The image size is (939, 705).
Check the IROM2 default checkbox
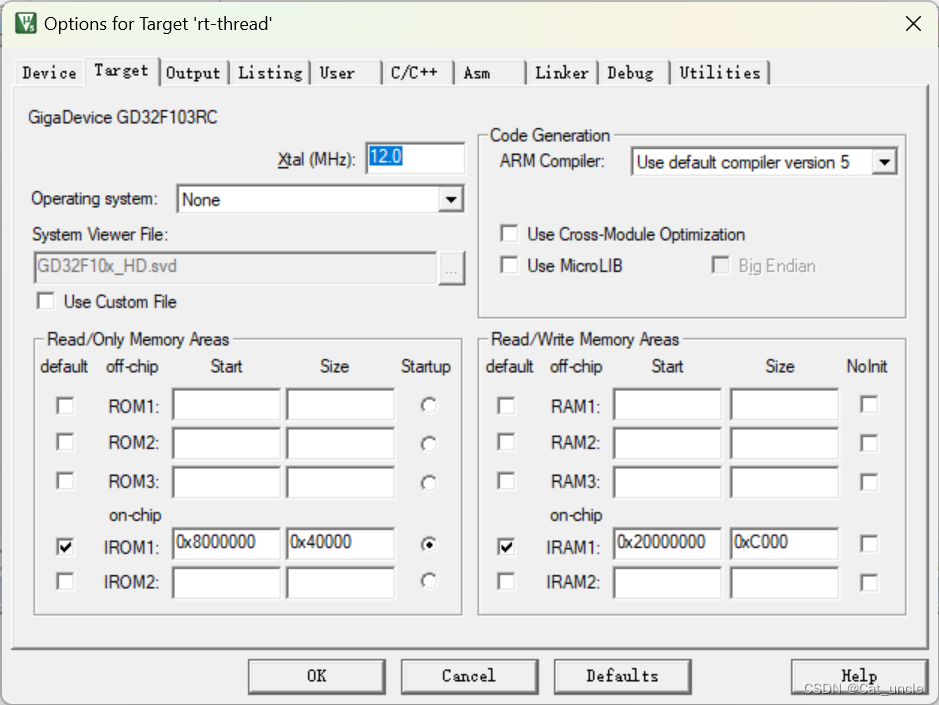[x=65, y=581]
